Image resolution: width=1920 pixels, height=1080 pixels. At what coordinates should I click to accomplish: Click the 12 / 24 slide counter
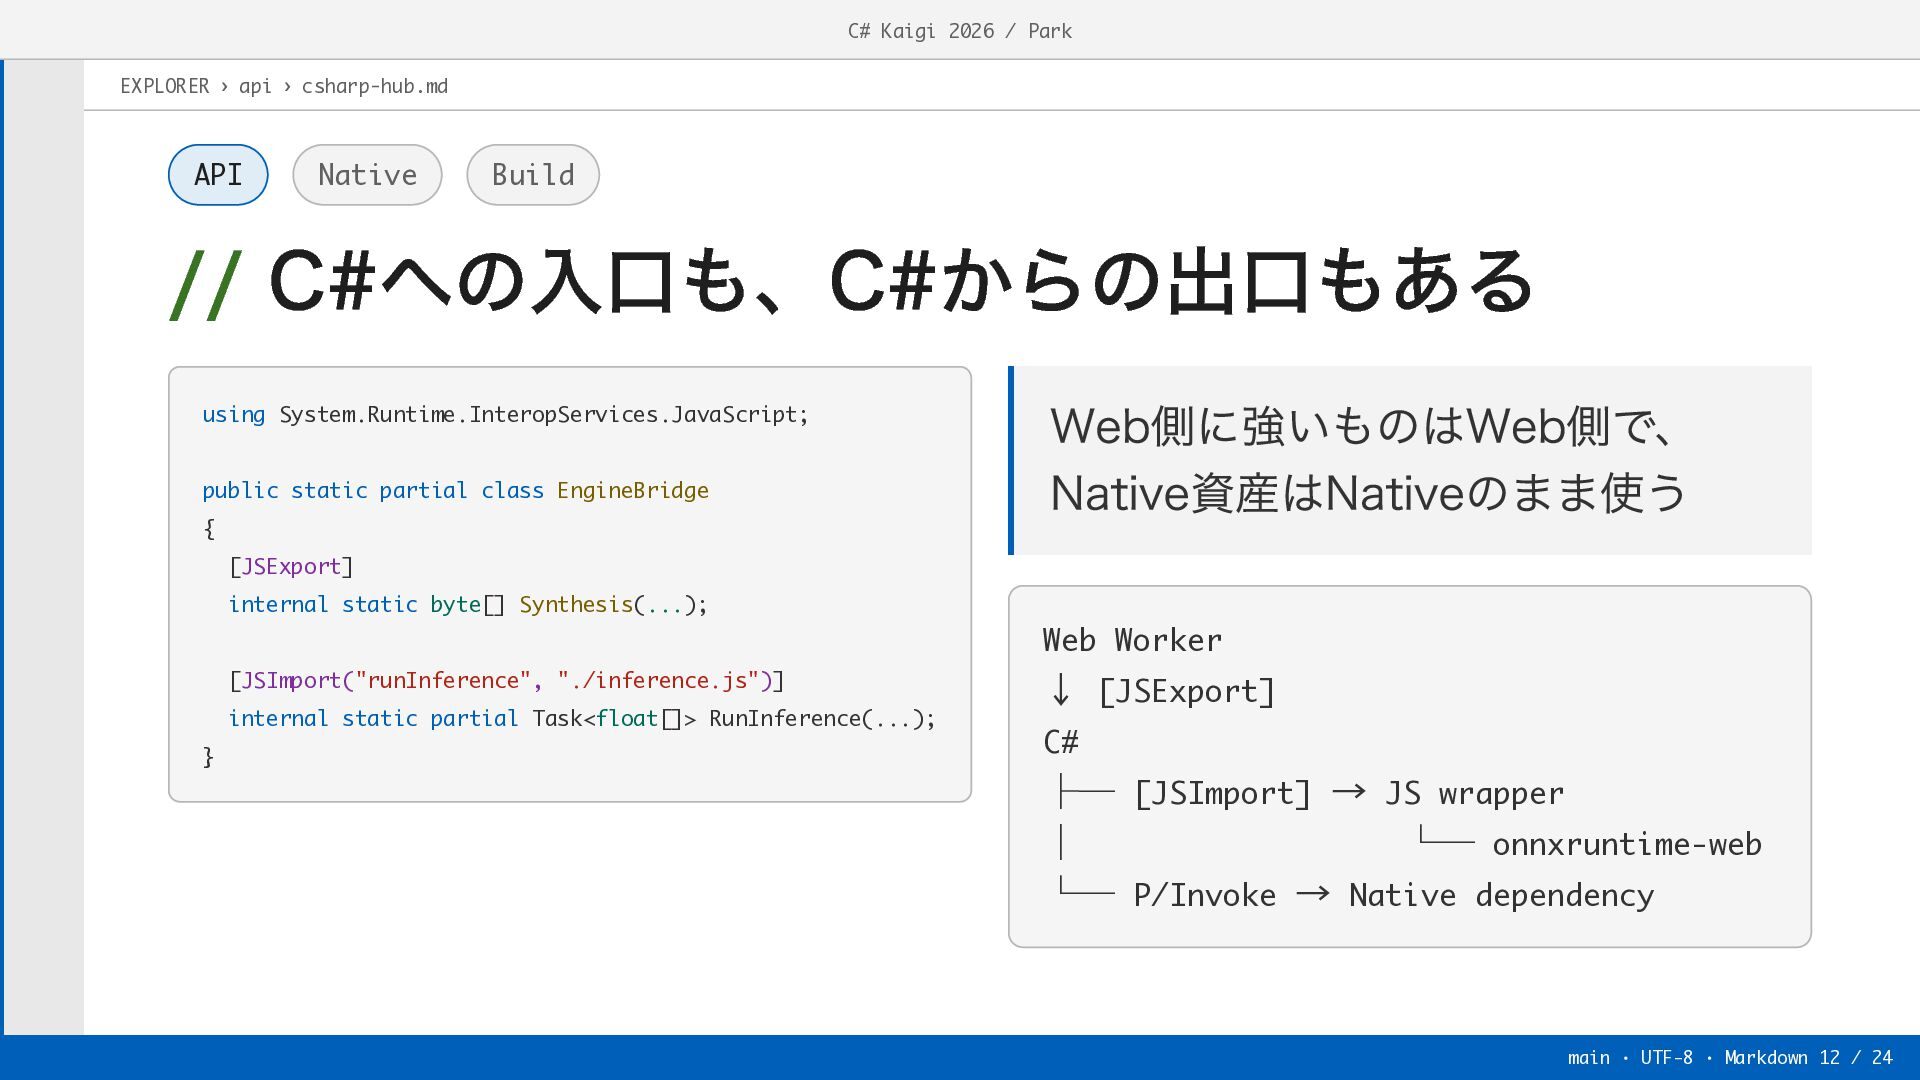point(1856,1058)
